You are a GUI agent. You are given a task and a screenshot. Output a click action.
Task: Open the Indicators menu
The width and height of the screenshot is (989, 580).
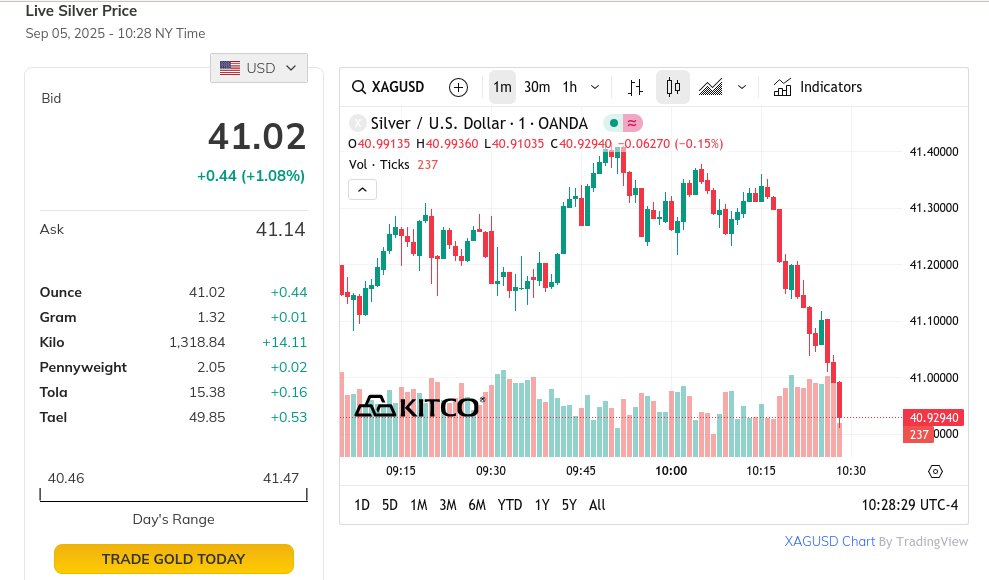pyautogui.click(x=818, y=87)
